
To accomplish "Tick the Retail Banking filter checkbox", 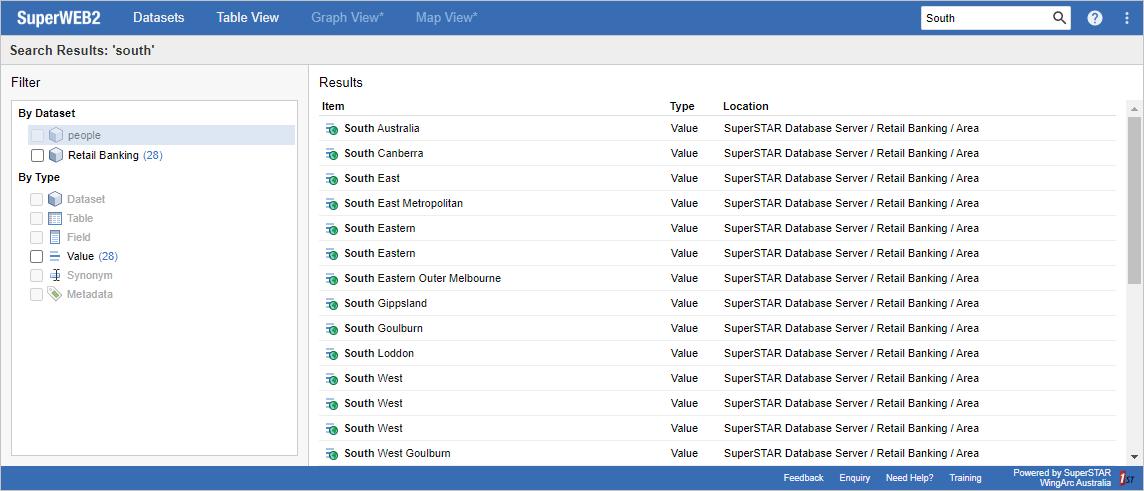I will 37,156.
